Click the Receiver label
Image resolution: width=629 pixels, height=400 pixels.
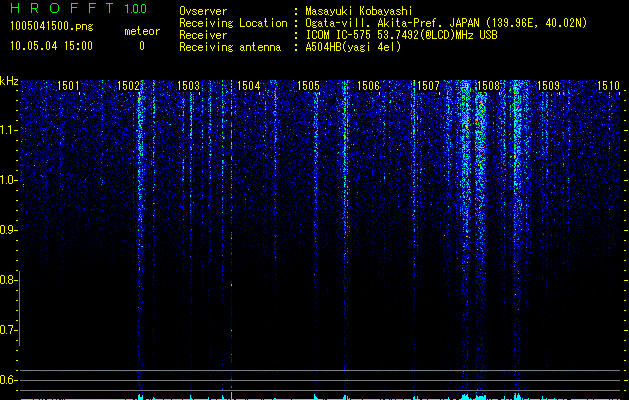pos(203,35)
